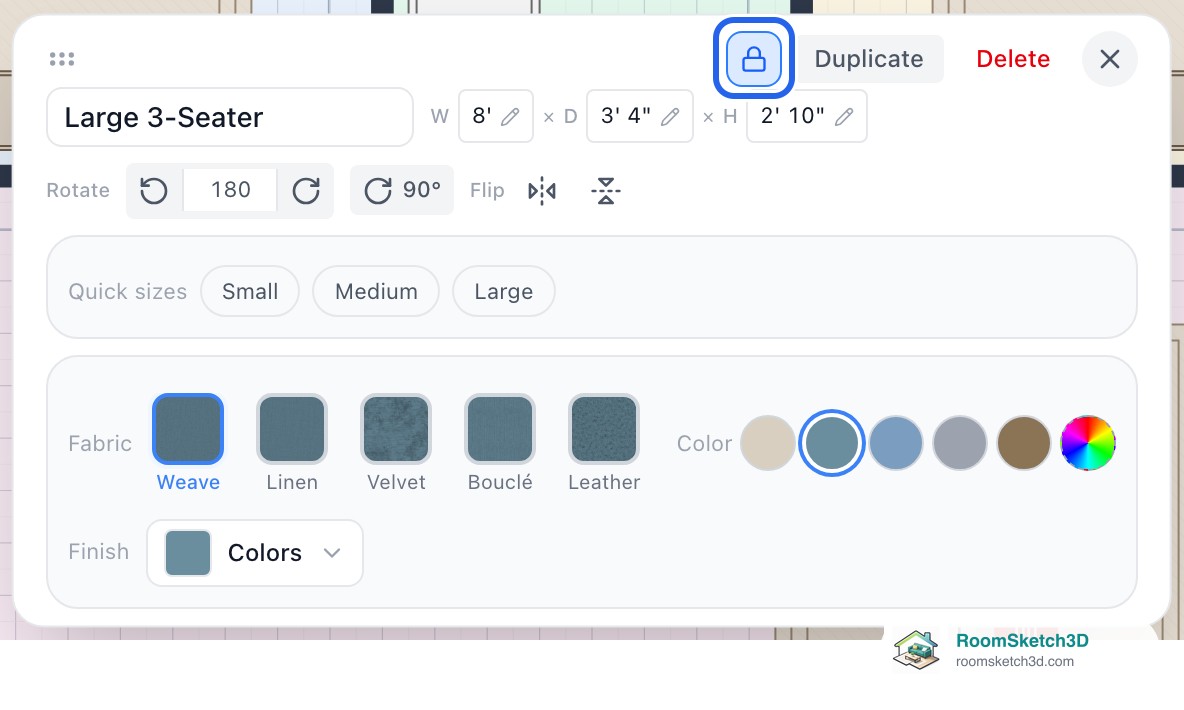
Task: Select the teal-blue color swatch
Action: pos(831,443)
